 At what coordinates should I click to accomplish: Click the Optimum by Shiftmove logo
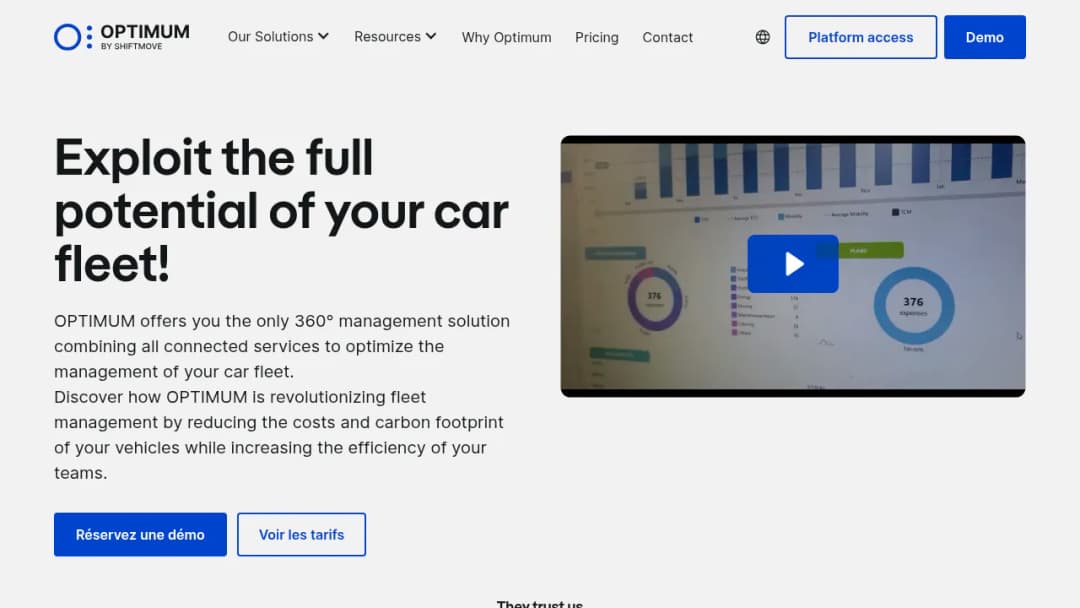[122, 37]
